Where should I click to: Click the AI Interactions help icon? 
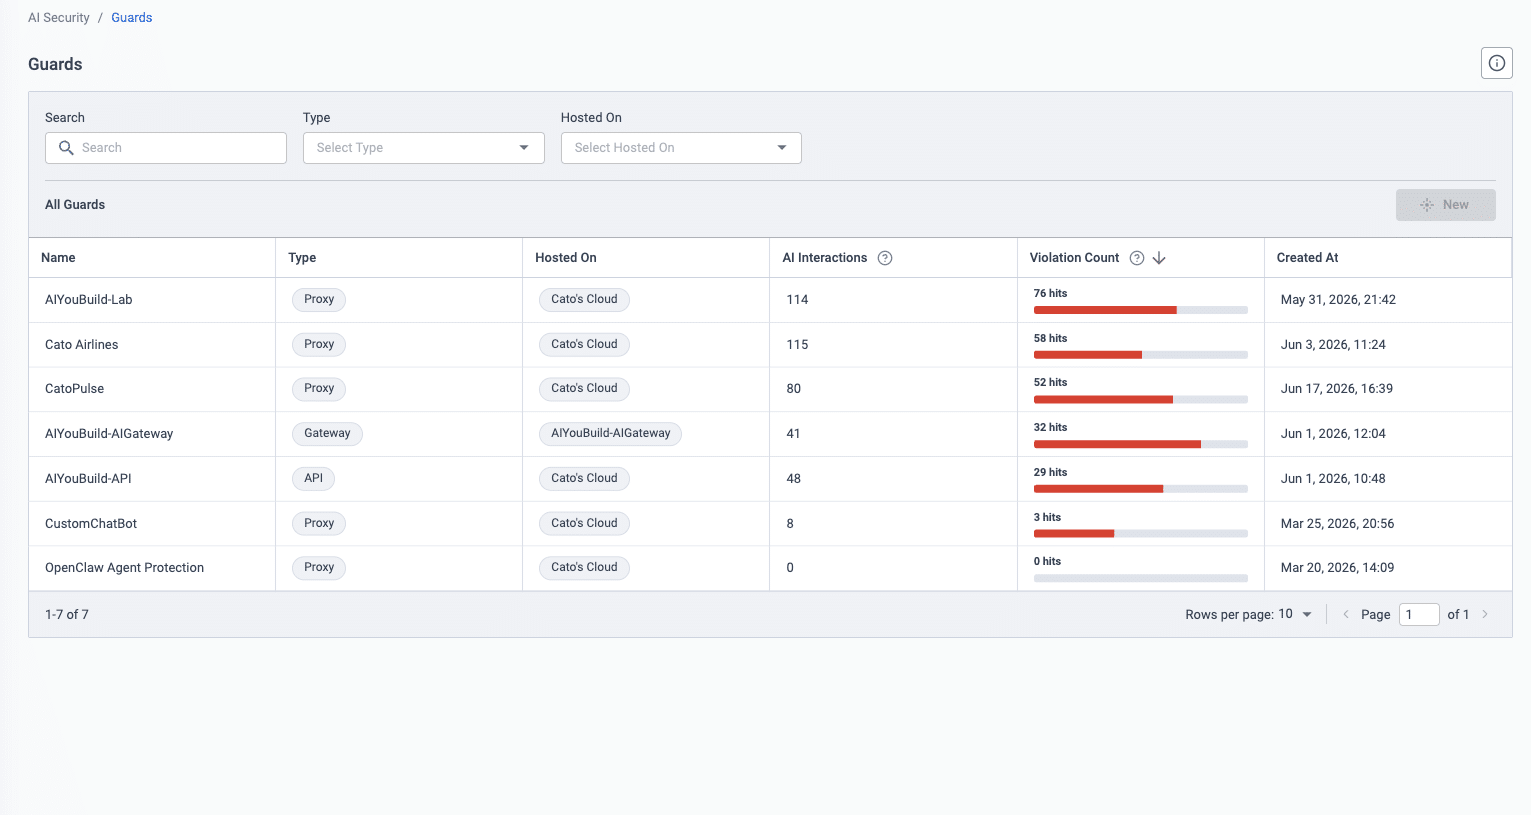pos(885,258)
